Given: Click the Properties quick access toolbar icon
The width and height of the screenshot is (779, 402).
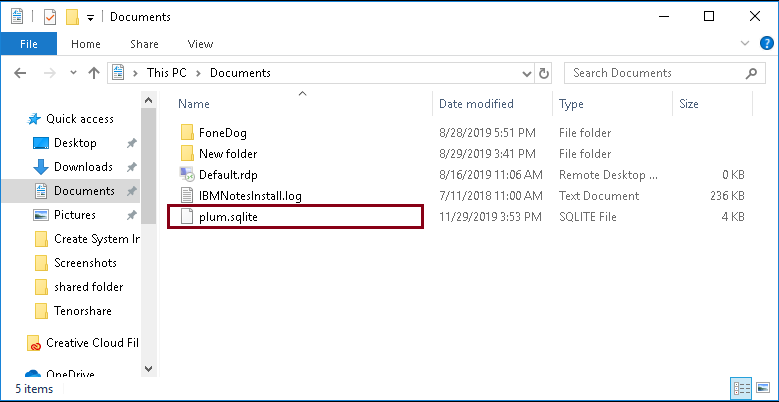Looking at the screenshot, I should [50, 17].
